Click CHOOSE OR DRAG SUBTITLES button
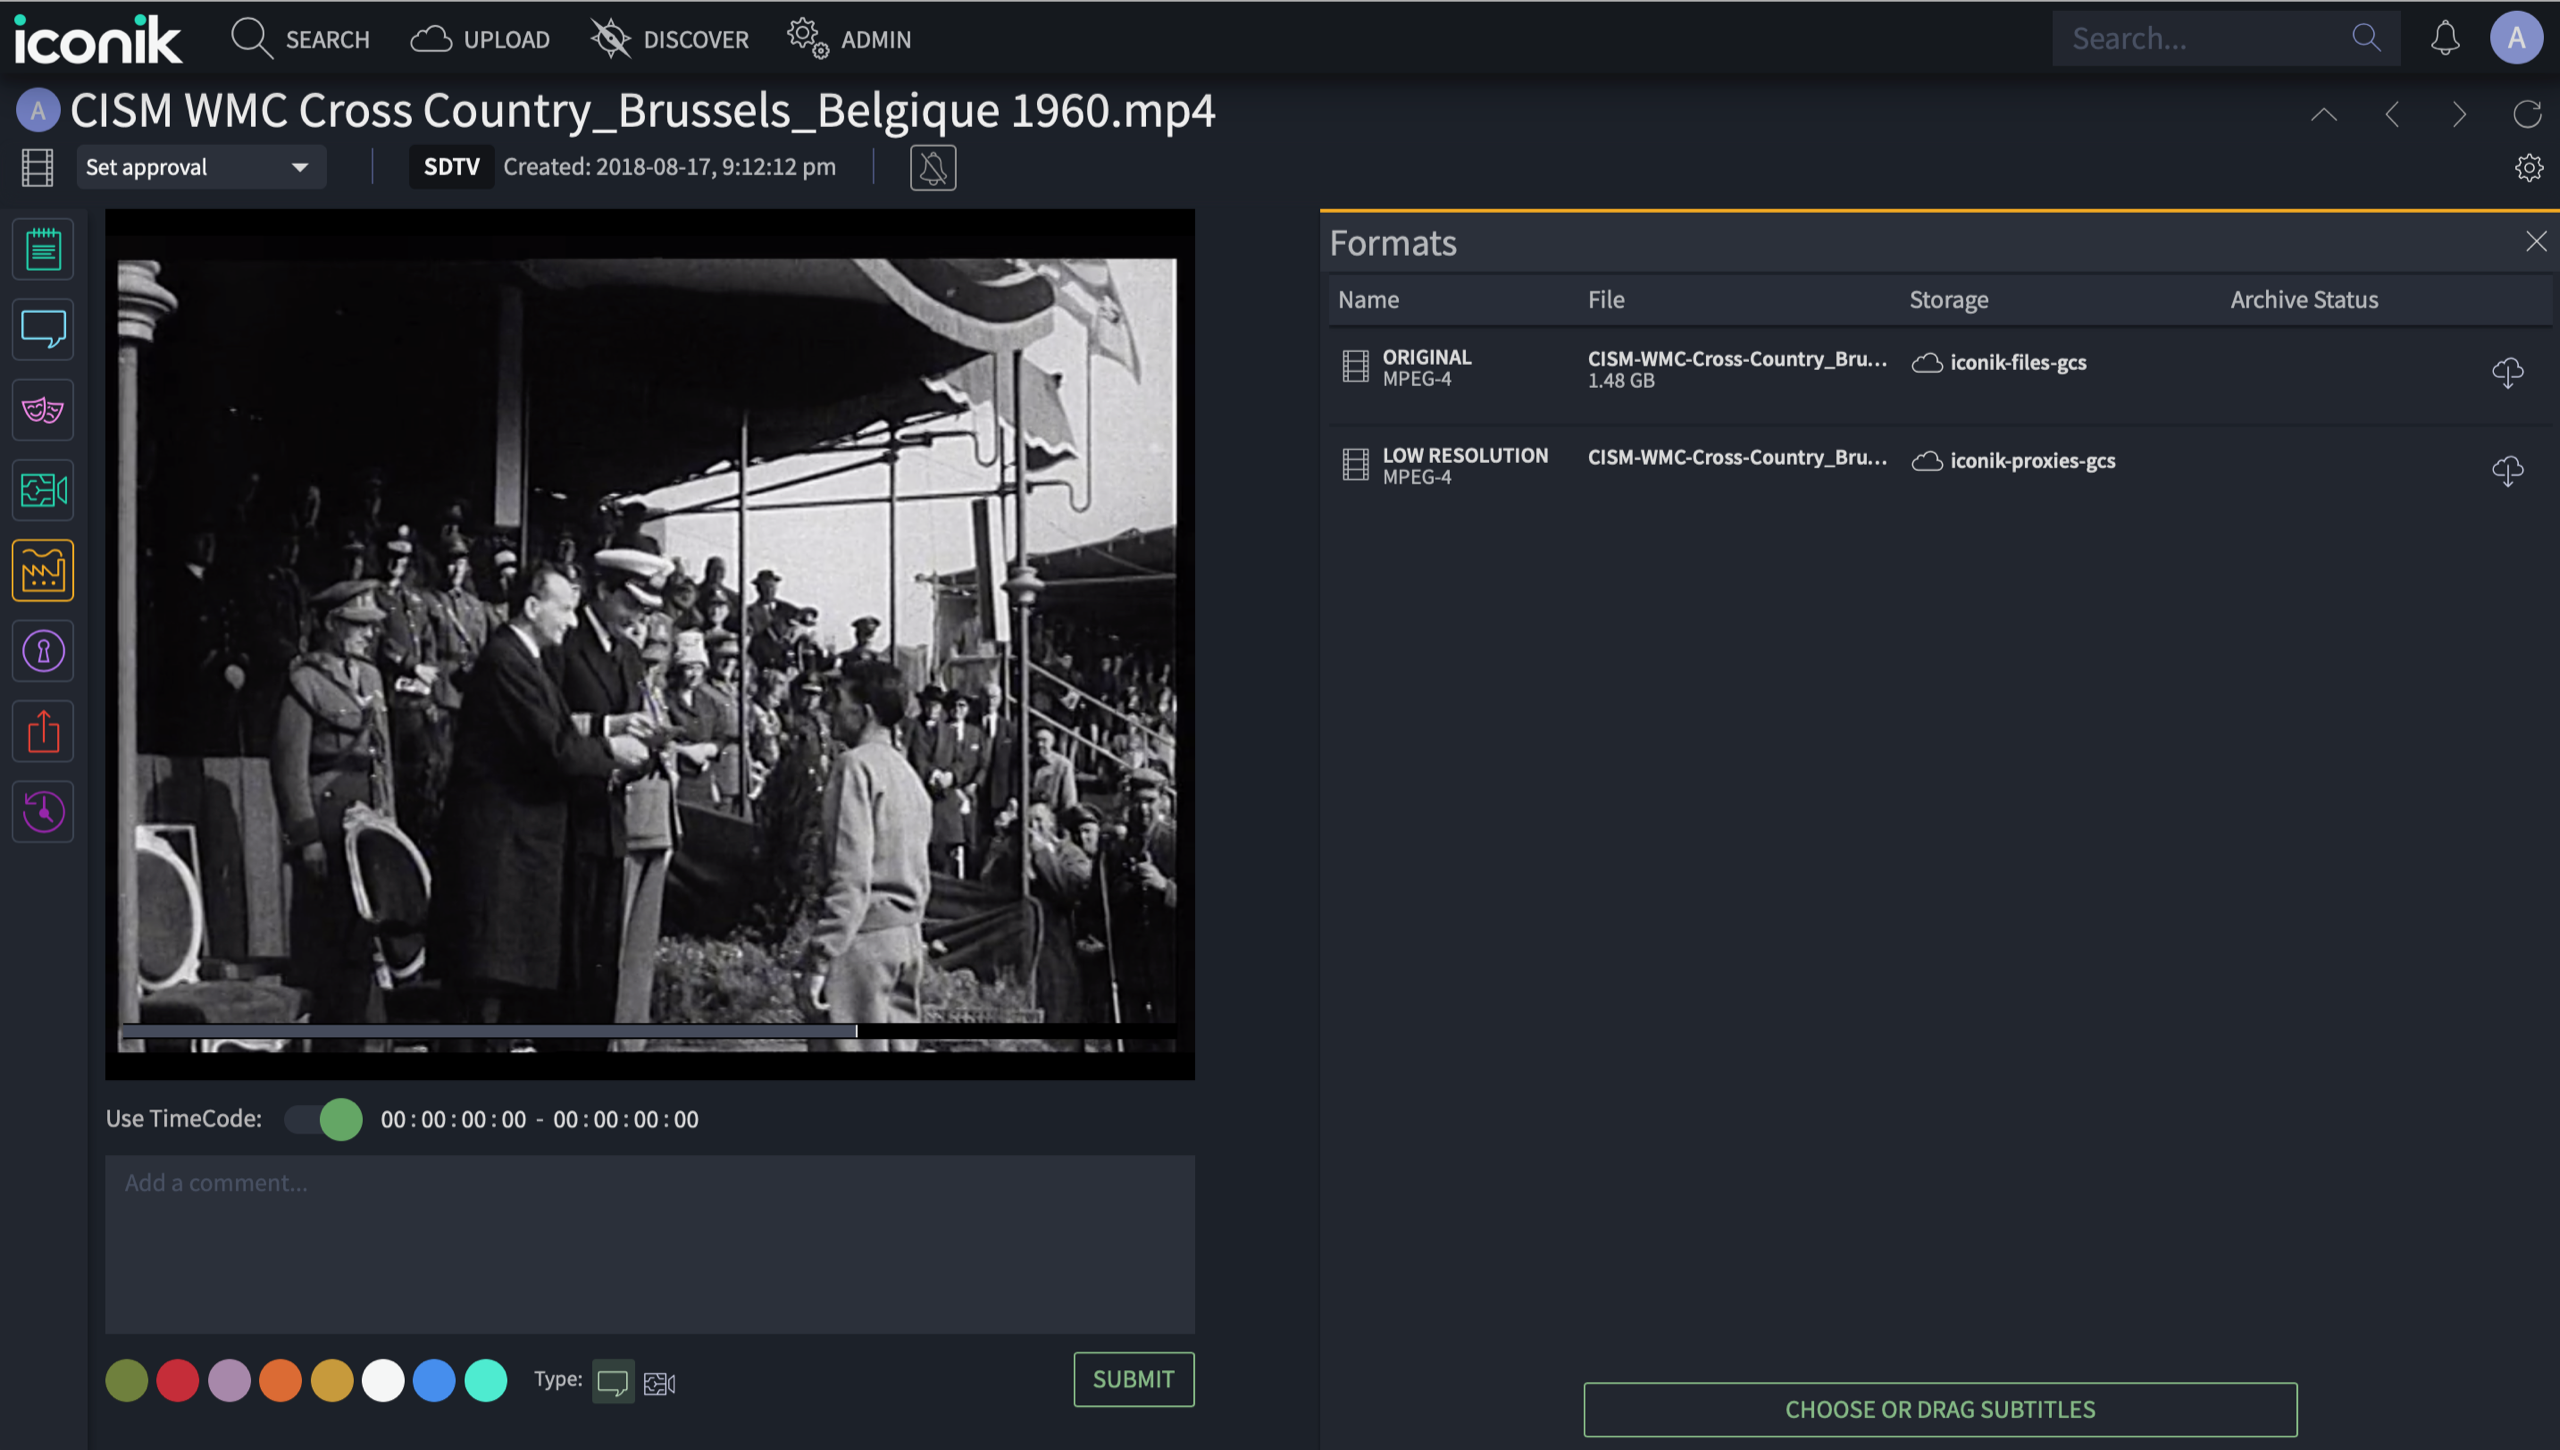The image size is (2560, 1450). tap(1940, 1409)
